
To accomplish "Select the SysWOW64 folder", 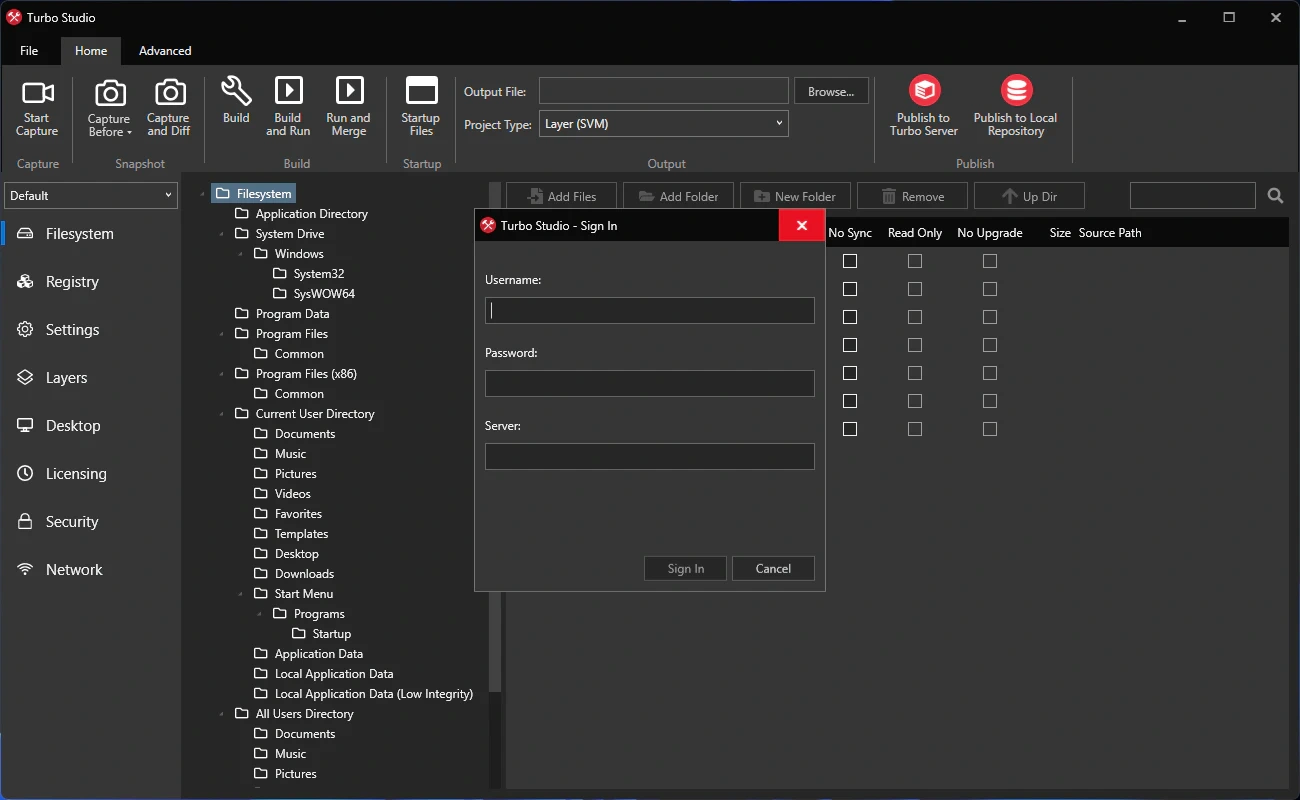I will tap(314, 294).
